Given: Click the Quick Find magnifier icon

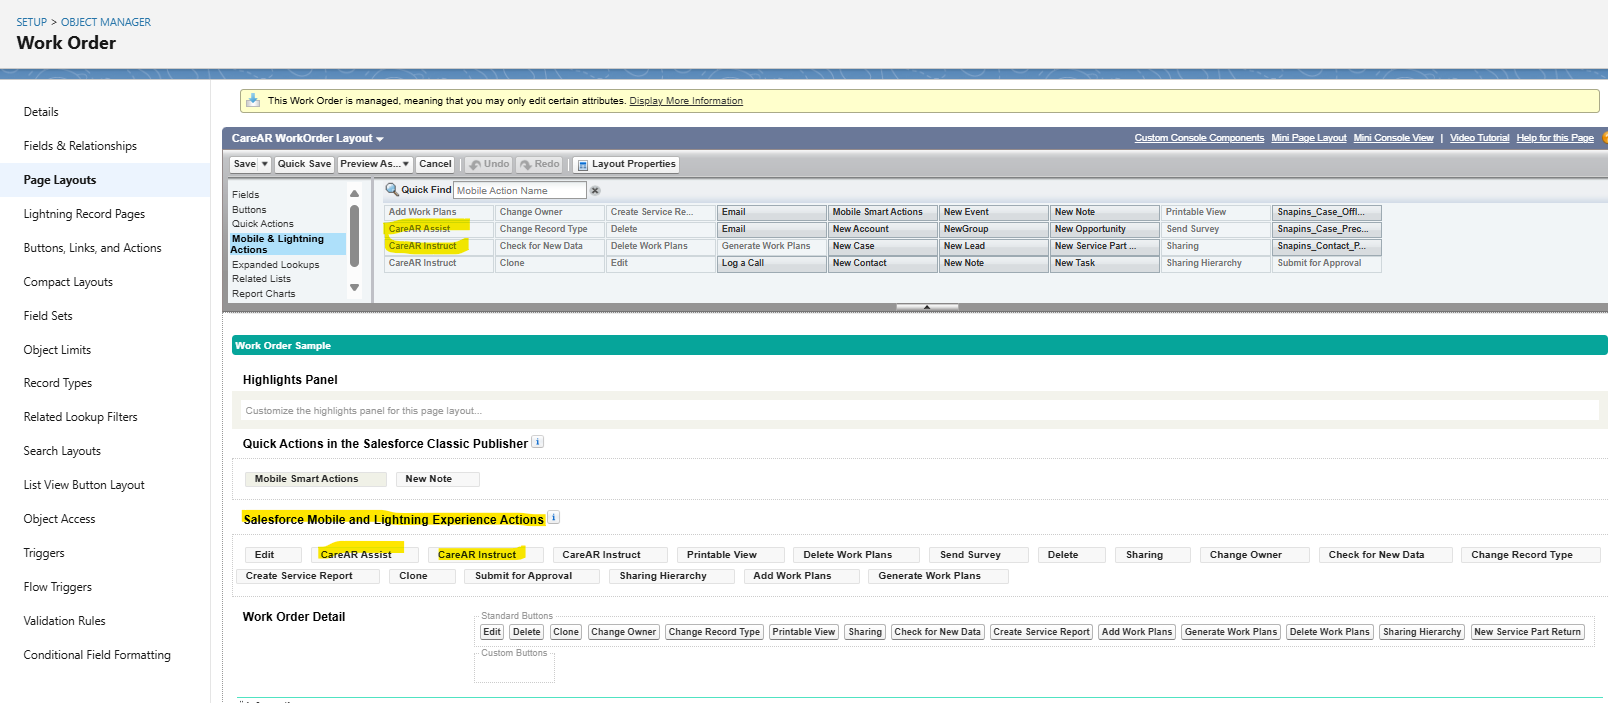Looking at the screenshot, I should coord(392,190).
